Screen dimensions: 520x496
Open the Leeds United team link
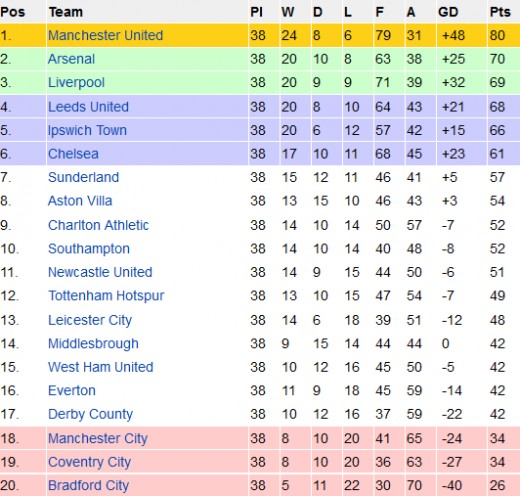[88, 107]
